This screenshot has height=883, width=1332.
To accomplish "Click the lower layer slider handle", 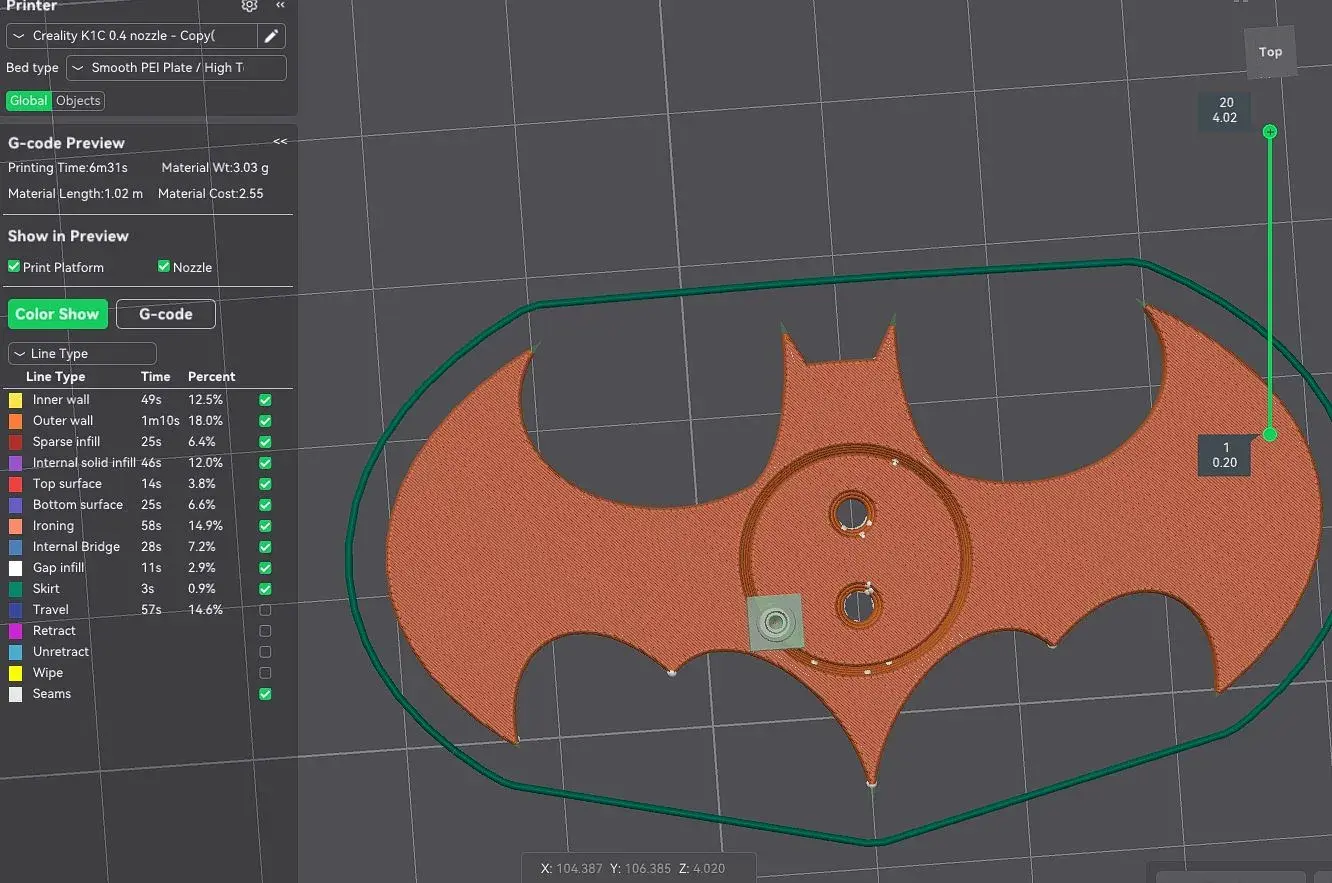I will click(1270, 434).
